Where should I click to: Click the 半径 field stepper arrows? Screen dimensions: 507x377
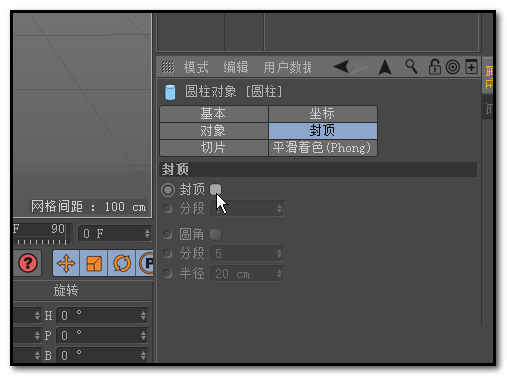pyautogui.click(x=279, y=274)
